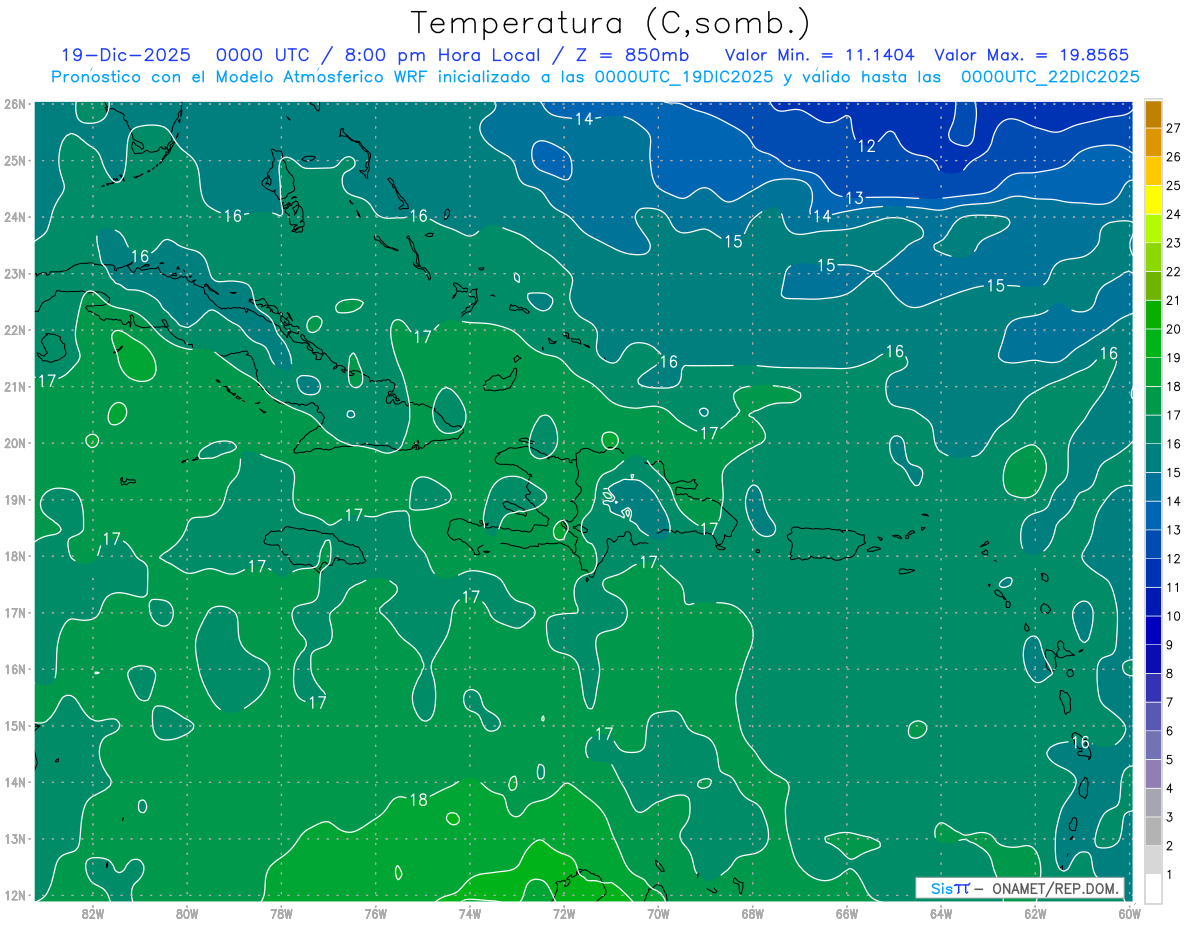Click the latitude axis label "22N"
1200x927 pixels.
14,330
